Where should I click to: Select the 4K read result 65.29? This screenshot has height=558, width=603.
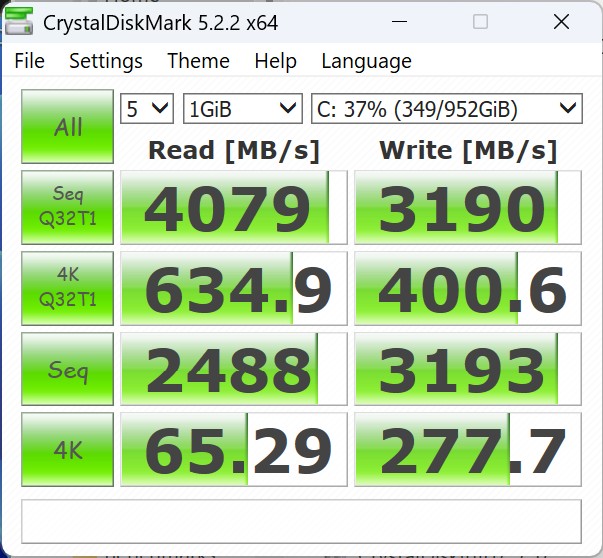[x=234, y=450]
